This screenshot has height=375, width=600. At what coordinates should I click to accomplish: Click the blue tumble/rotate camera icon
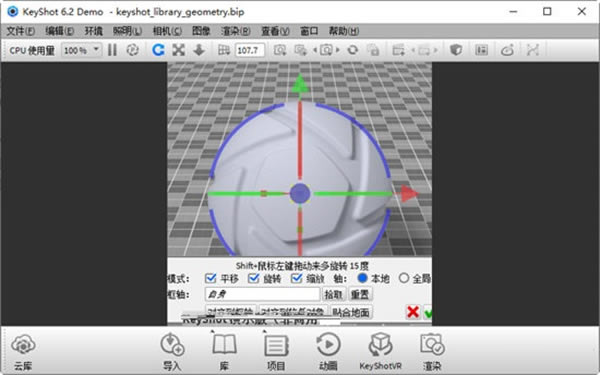158,50
